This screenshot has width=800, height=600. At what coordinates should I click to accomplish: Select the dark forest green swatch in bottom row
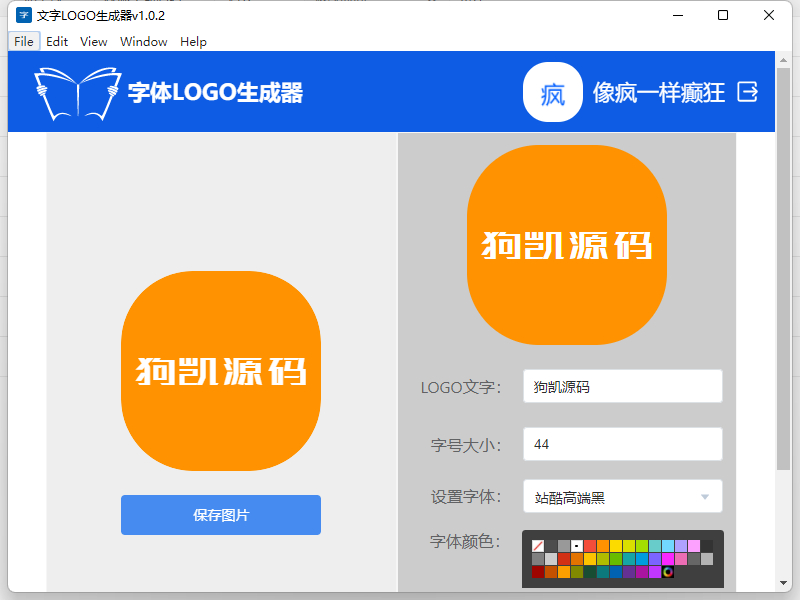[x=590, y=572]
